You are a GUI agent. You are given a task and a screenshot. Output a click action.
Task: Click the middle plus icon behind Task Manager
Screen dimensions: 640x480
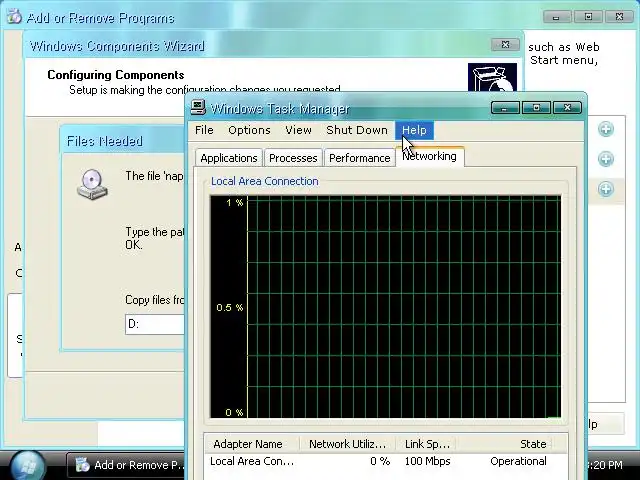(x=606, y=159)
